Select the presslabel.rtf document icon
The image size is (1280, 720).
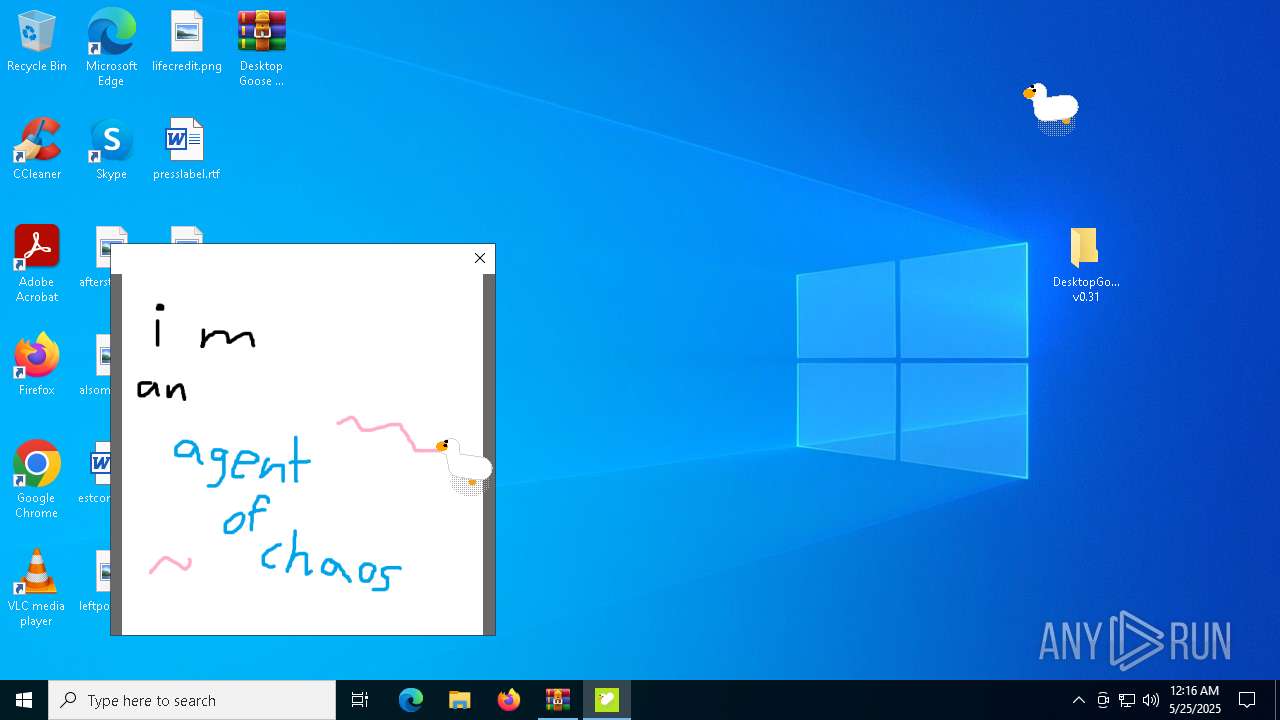186,150
